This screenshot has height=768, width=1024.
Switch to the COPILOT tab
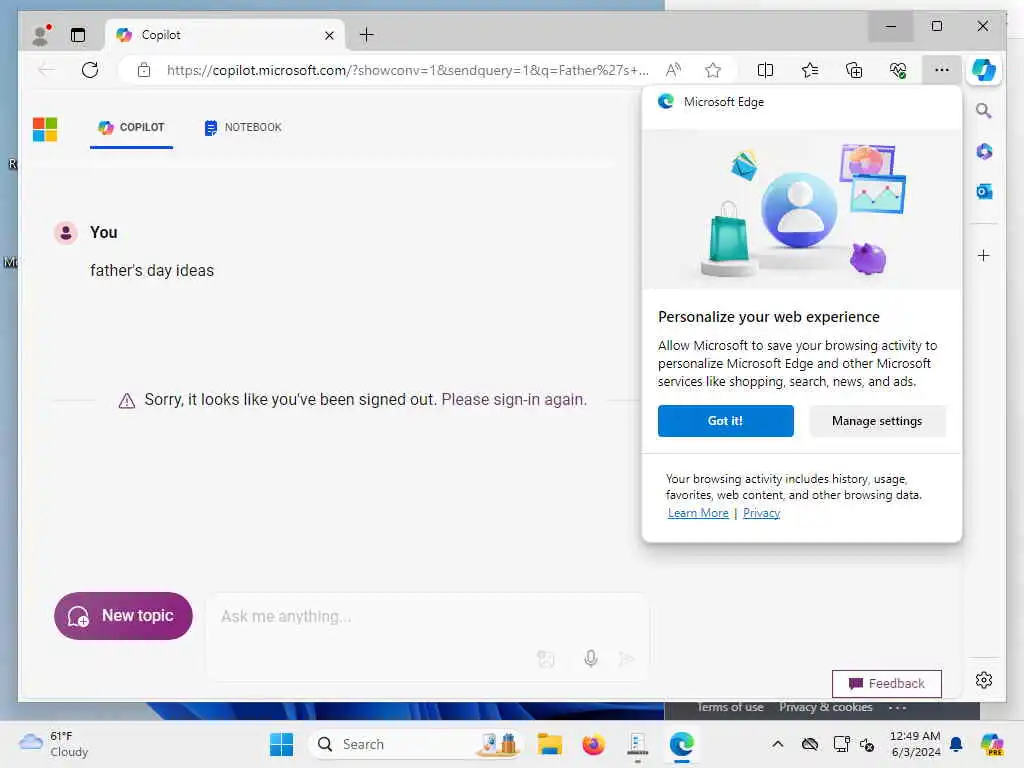click(x=131, y=127)
